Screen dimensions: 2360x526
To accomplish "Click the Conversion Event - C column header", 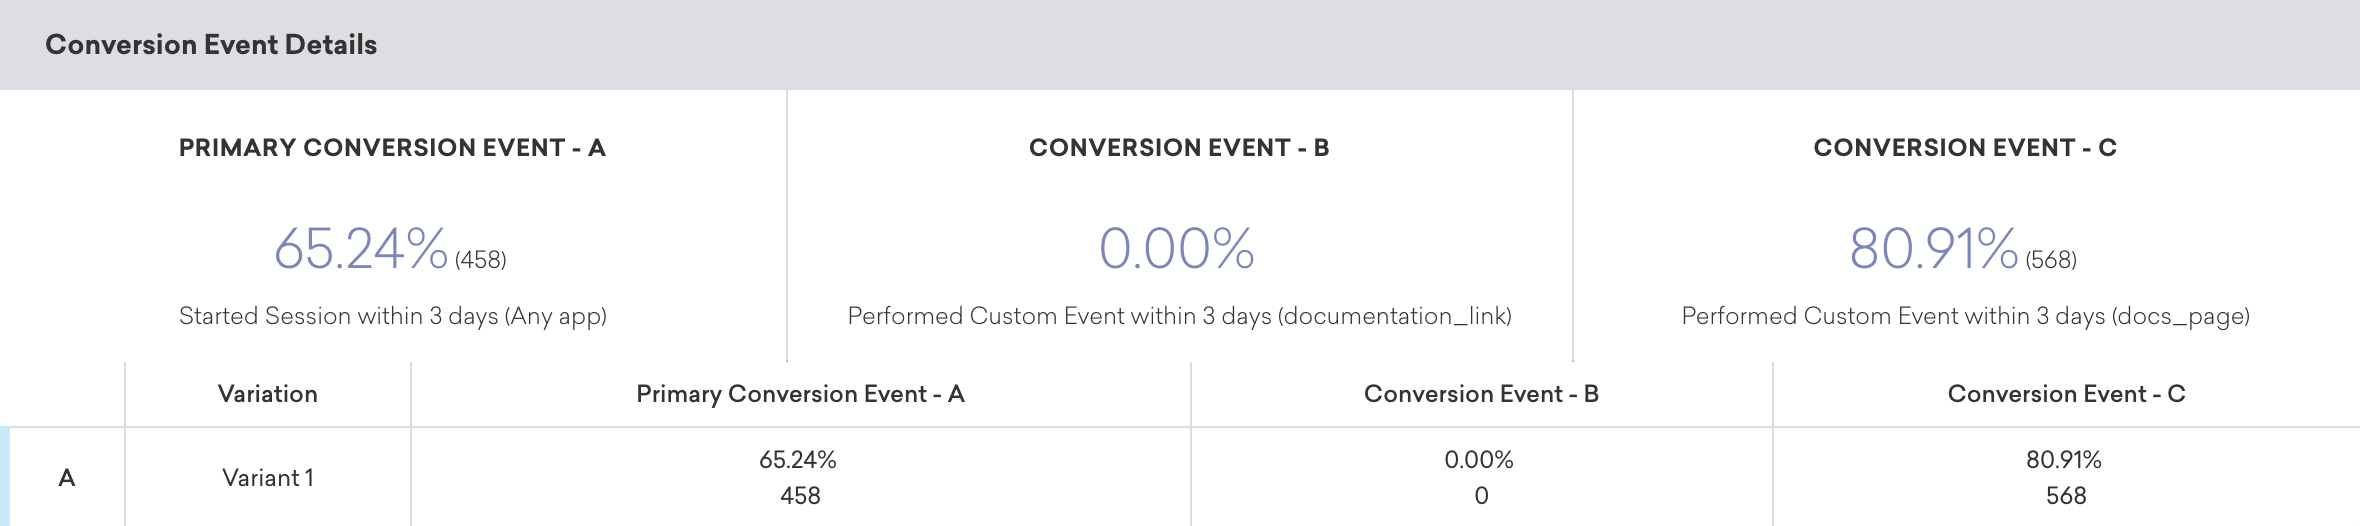I will (2066, 394).
